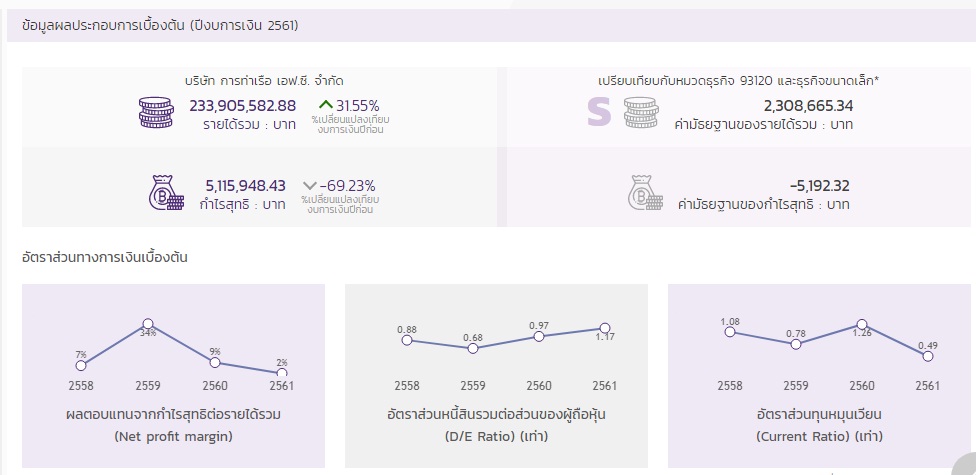Image resolution: width=976 pixels, height=475 pixels.
Task: Click gray down arrow beside -69.23%
Action: pos(309,186)
